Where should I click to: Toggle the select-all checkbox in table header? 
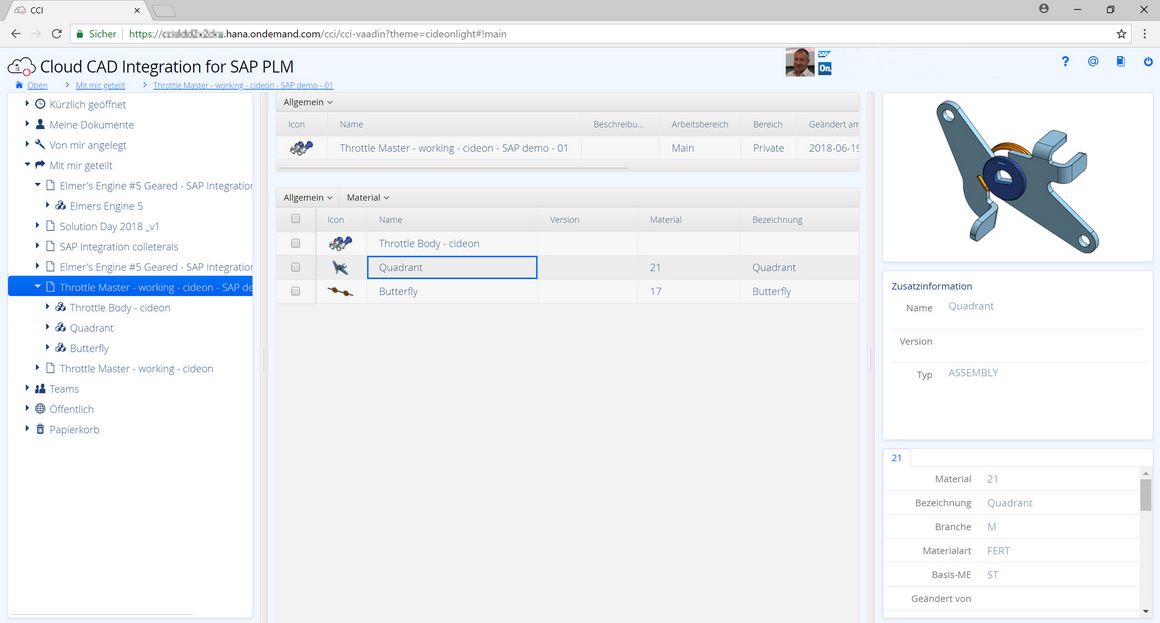(x=296, y=218)
